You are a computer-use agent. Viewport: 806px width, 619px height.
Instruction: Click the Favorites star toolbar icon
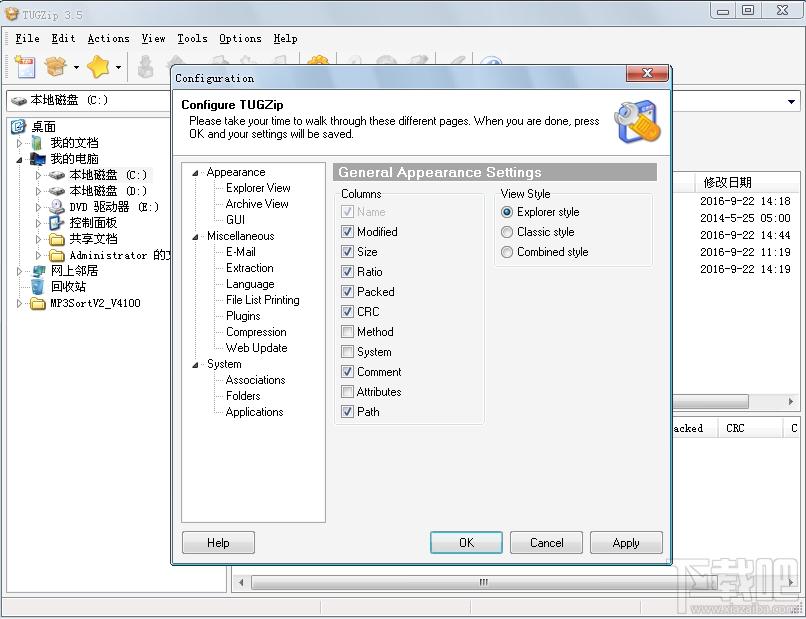coord(98,67)
